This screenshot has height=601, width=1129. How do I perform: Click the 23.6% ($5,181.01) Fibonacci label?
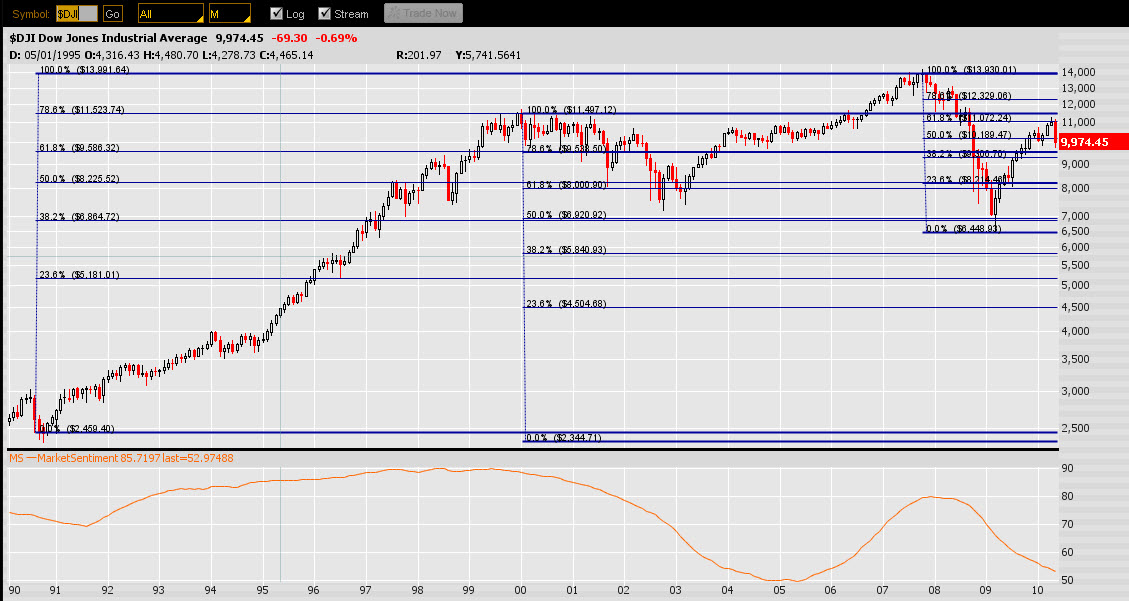[79, 275]
